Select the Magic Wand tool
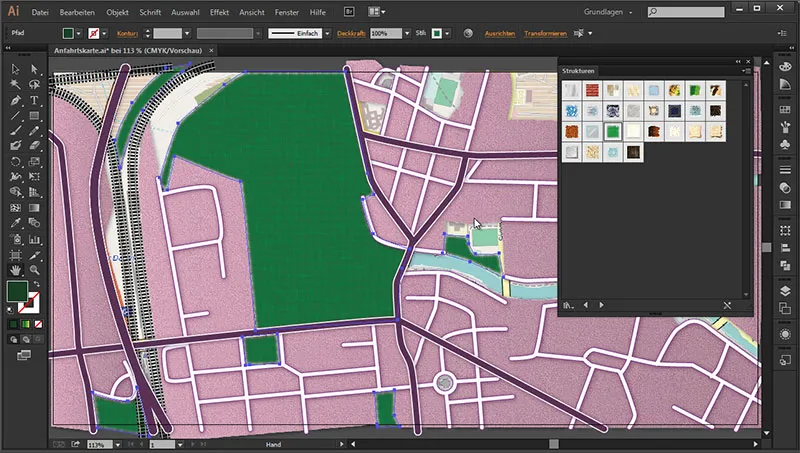This screenshot has height=453, width=800. pyautogui.click(x=15, y=84)
